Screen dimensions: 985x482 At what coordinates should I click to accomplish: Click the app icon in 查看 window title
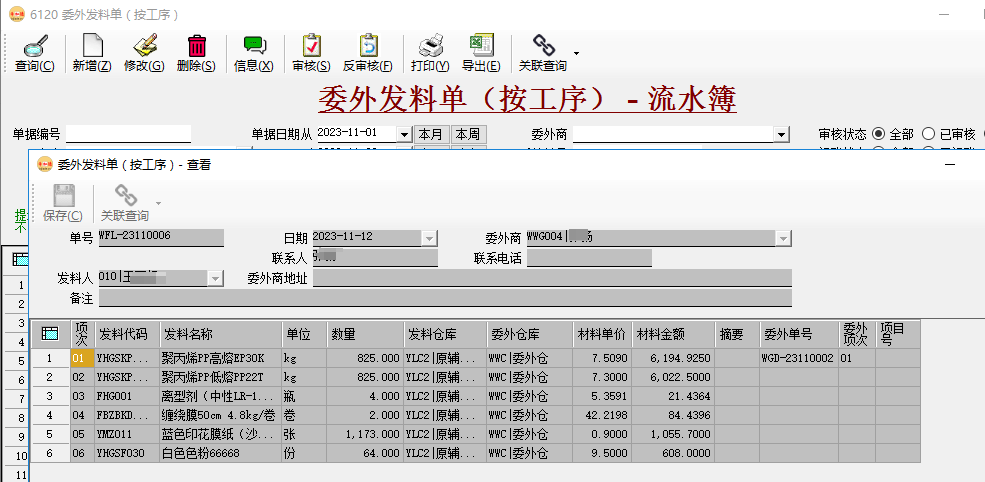[x=45, y=165]
